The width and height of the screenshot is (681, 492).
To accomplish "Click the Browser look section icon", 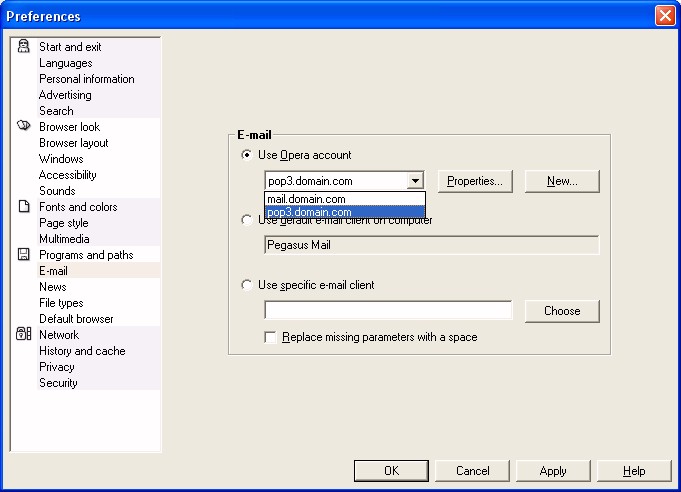I will 23,126.
